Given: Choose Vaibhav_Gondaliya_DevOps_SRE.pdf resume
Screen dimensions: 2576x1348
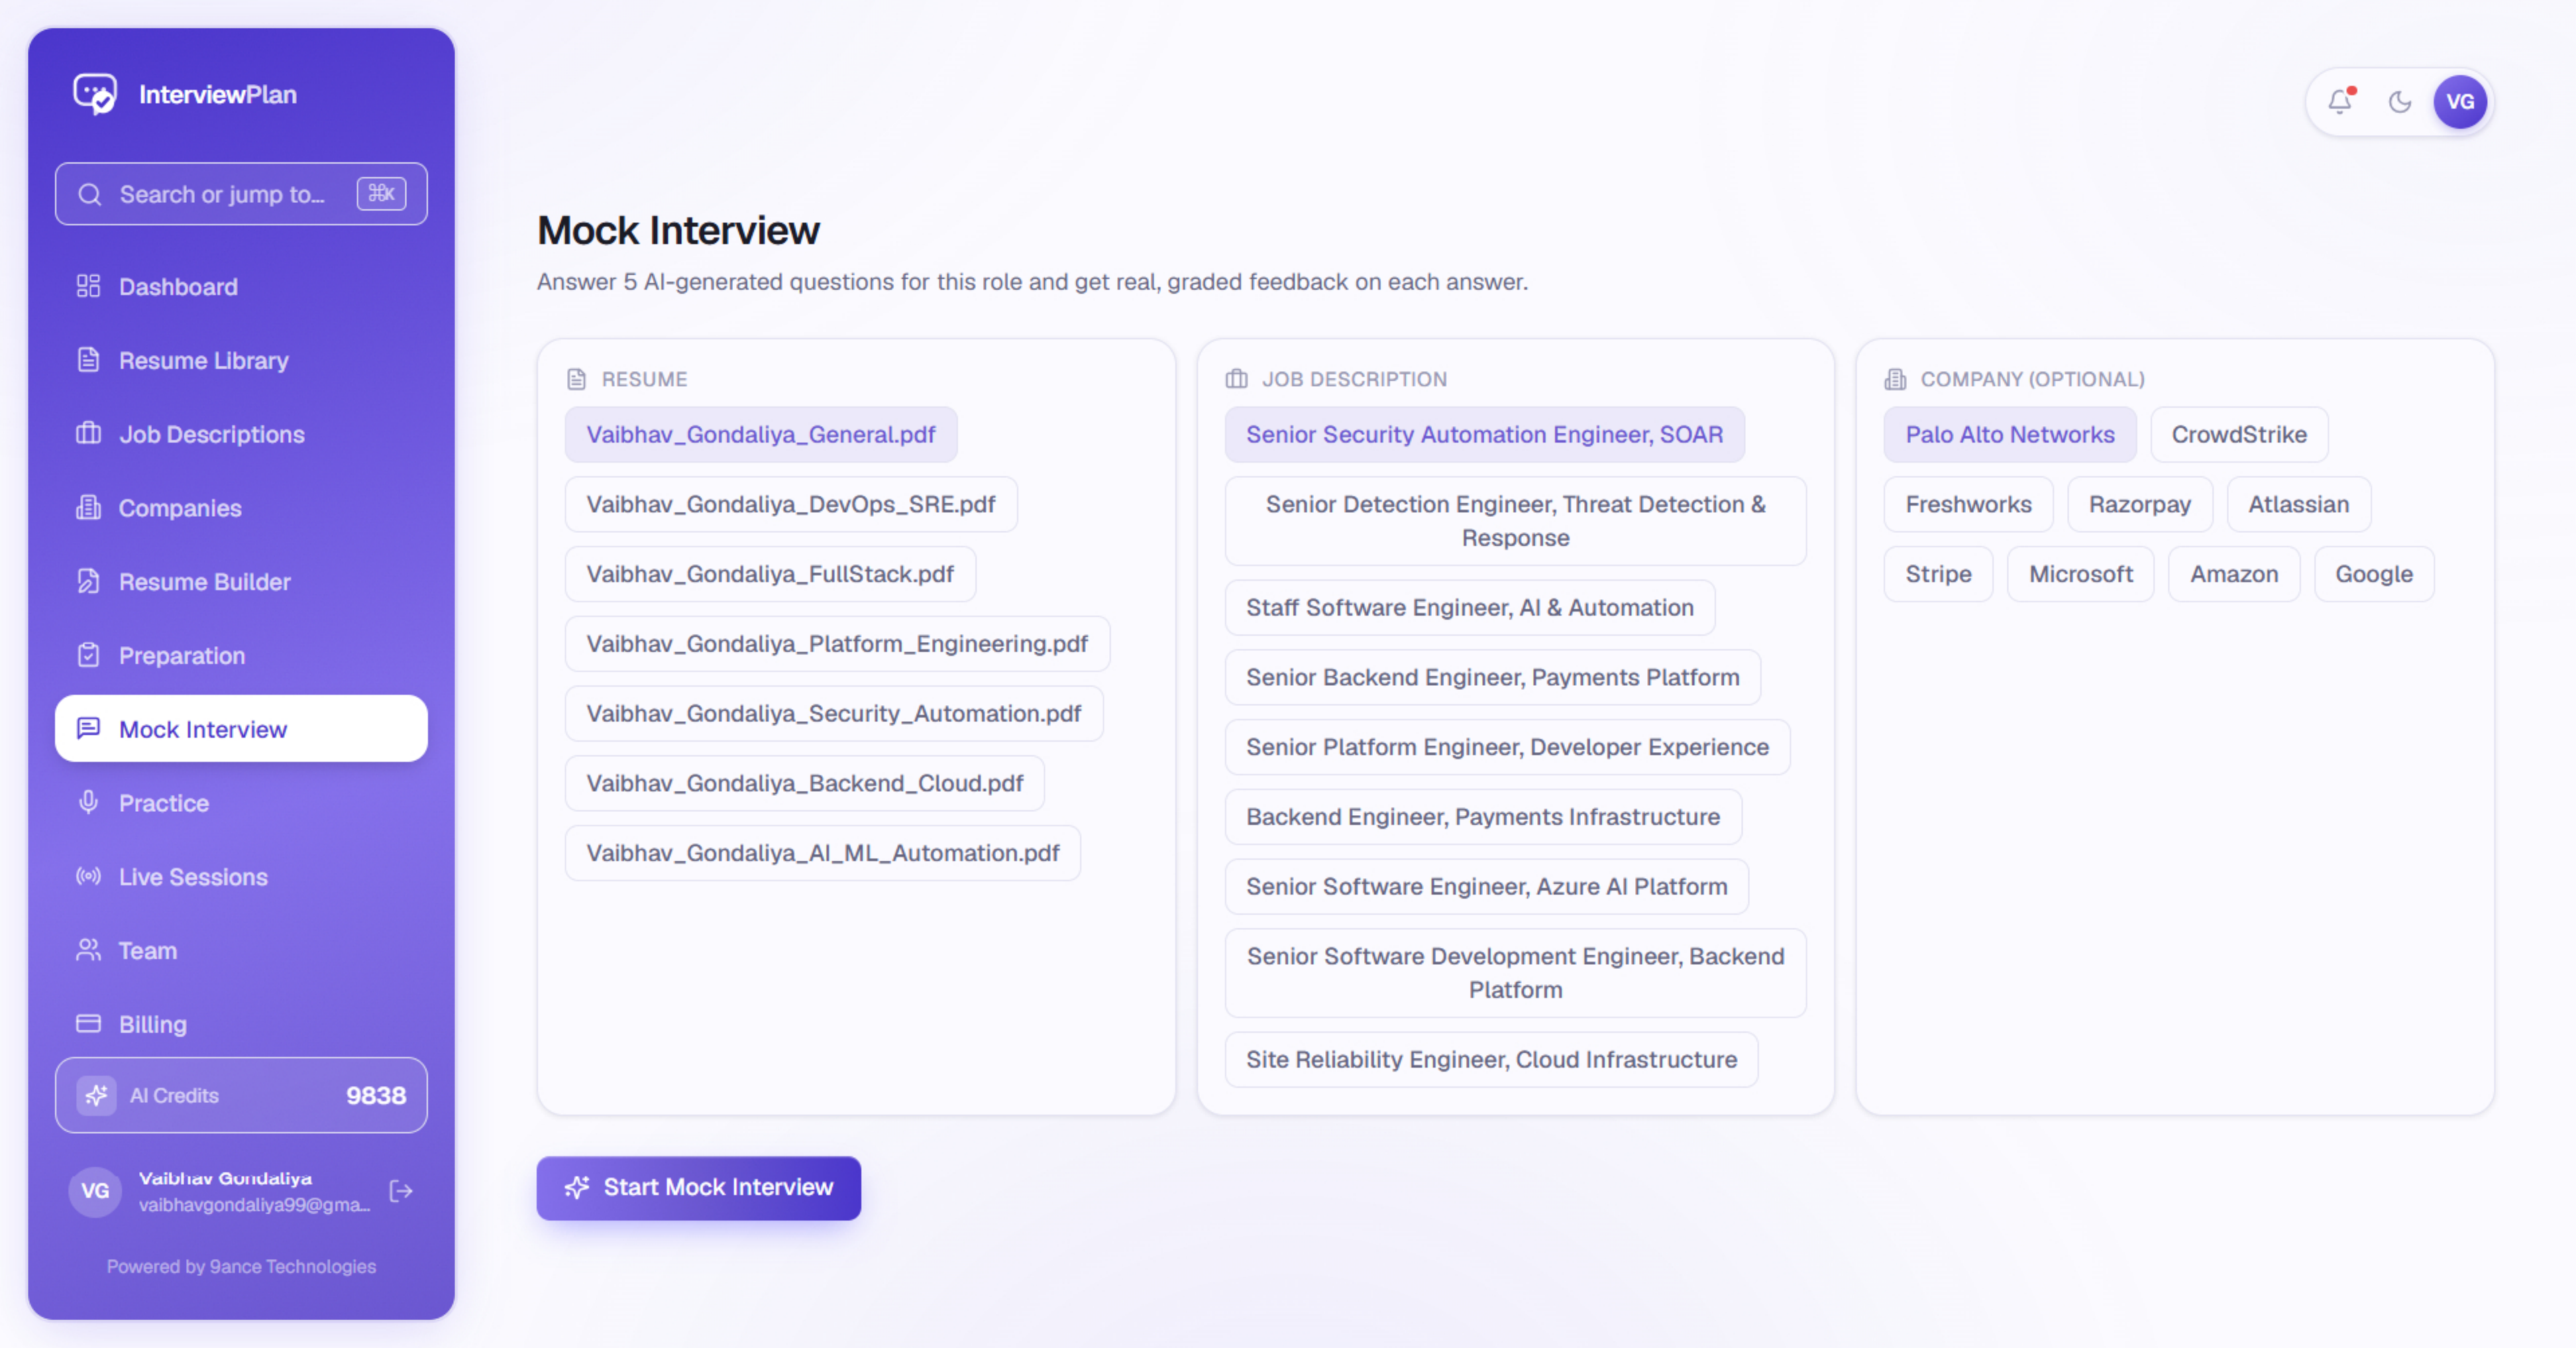Looking at the screenshot, I should tap(791, 504).
